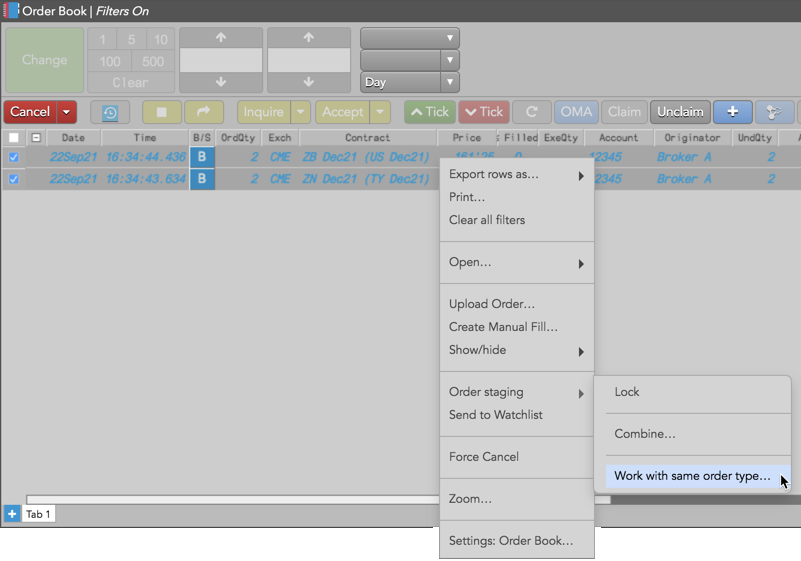Click the scissors icon in toolbar

click(774, 112)
